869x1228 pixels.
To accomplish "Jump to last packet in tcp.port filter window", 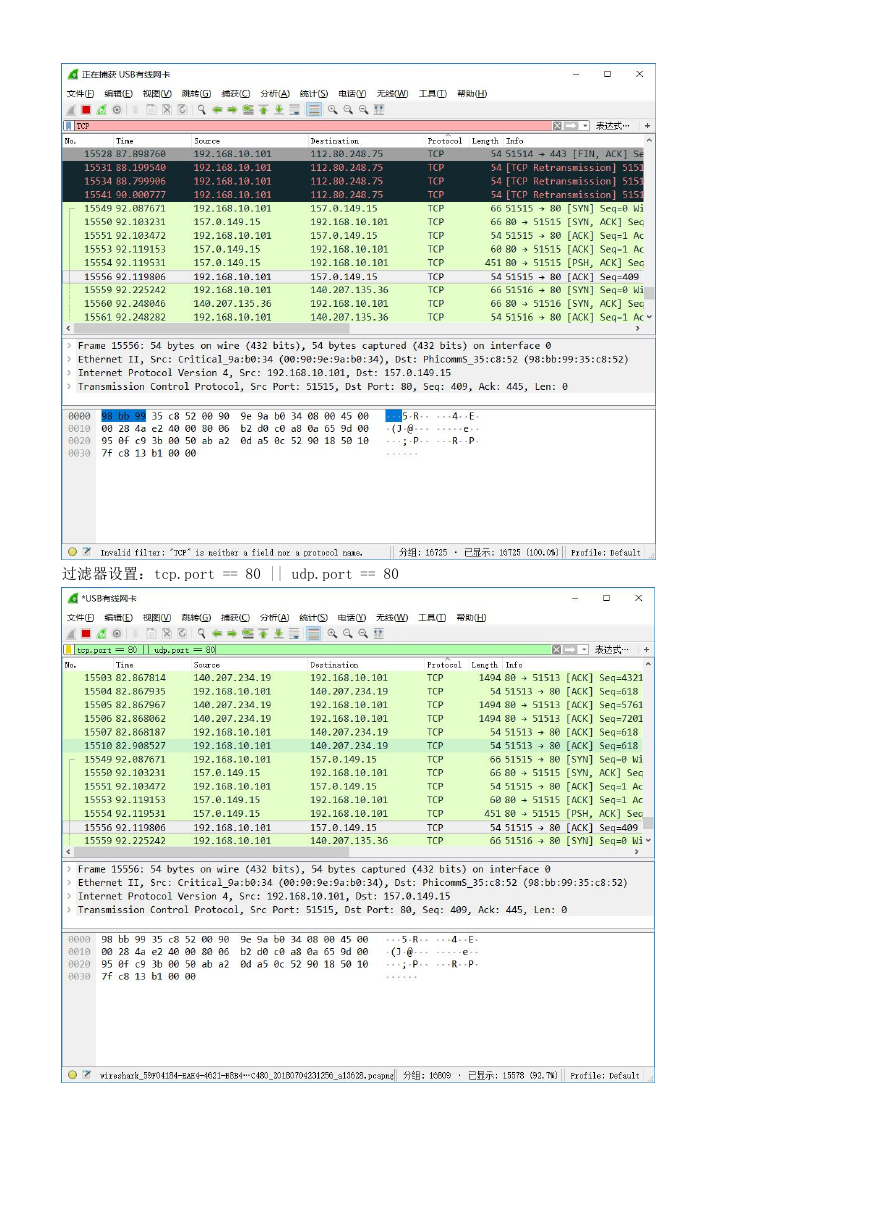I will coord(278,633).
